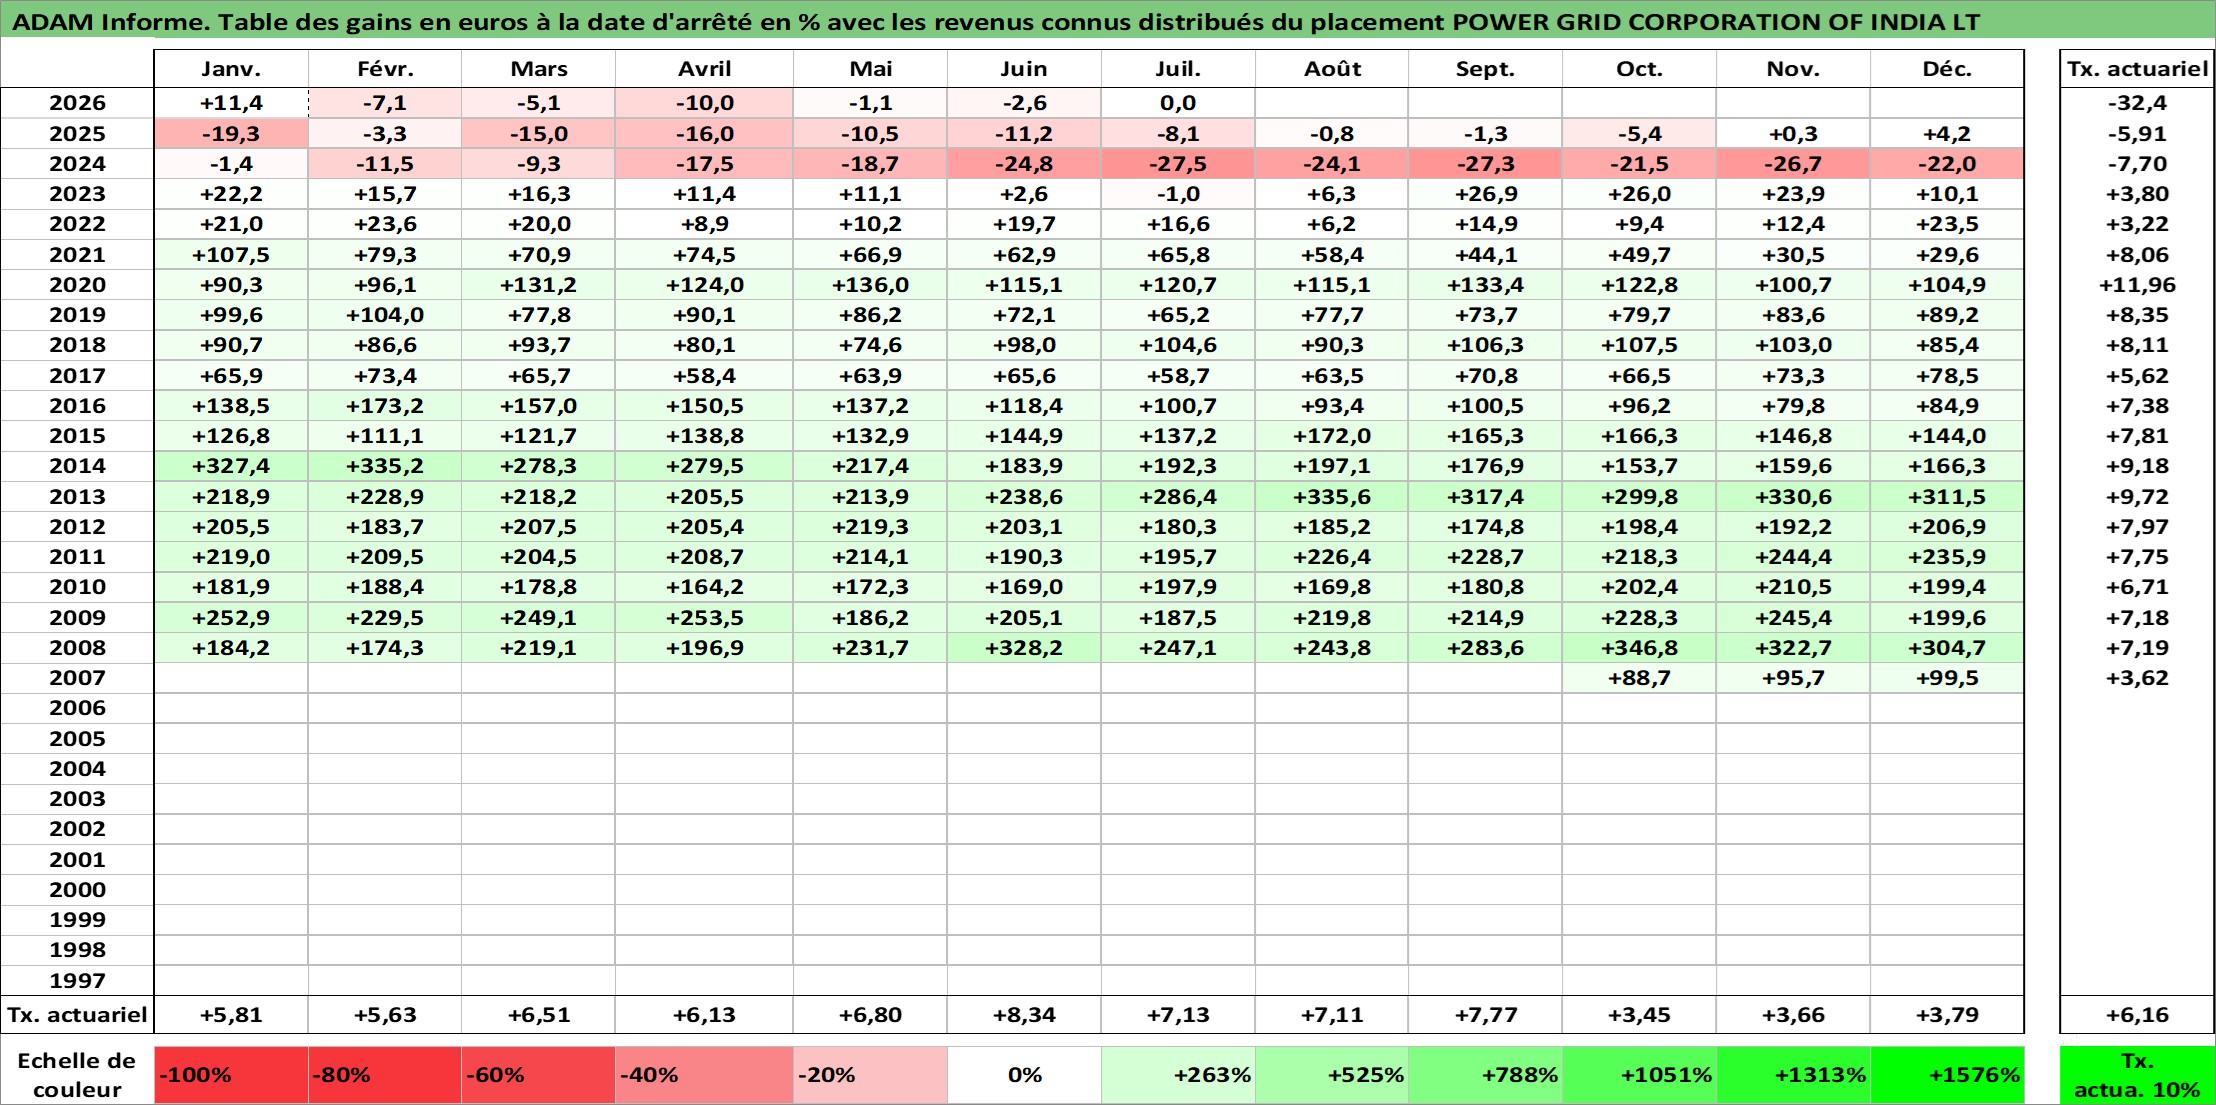Screen dimensions: 2216x1105
Task: Select the 2020 Mai value +136,0
Action: tap(870, 285)
